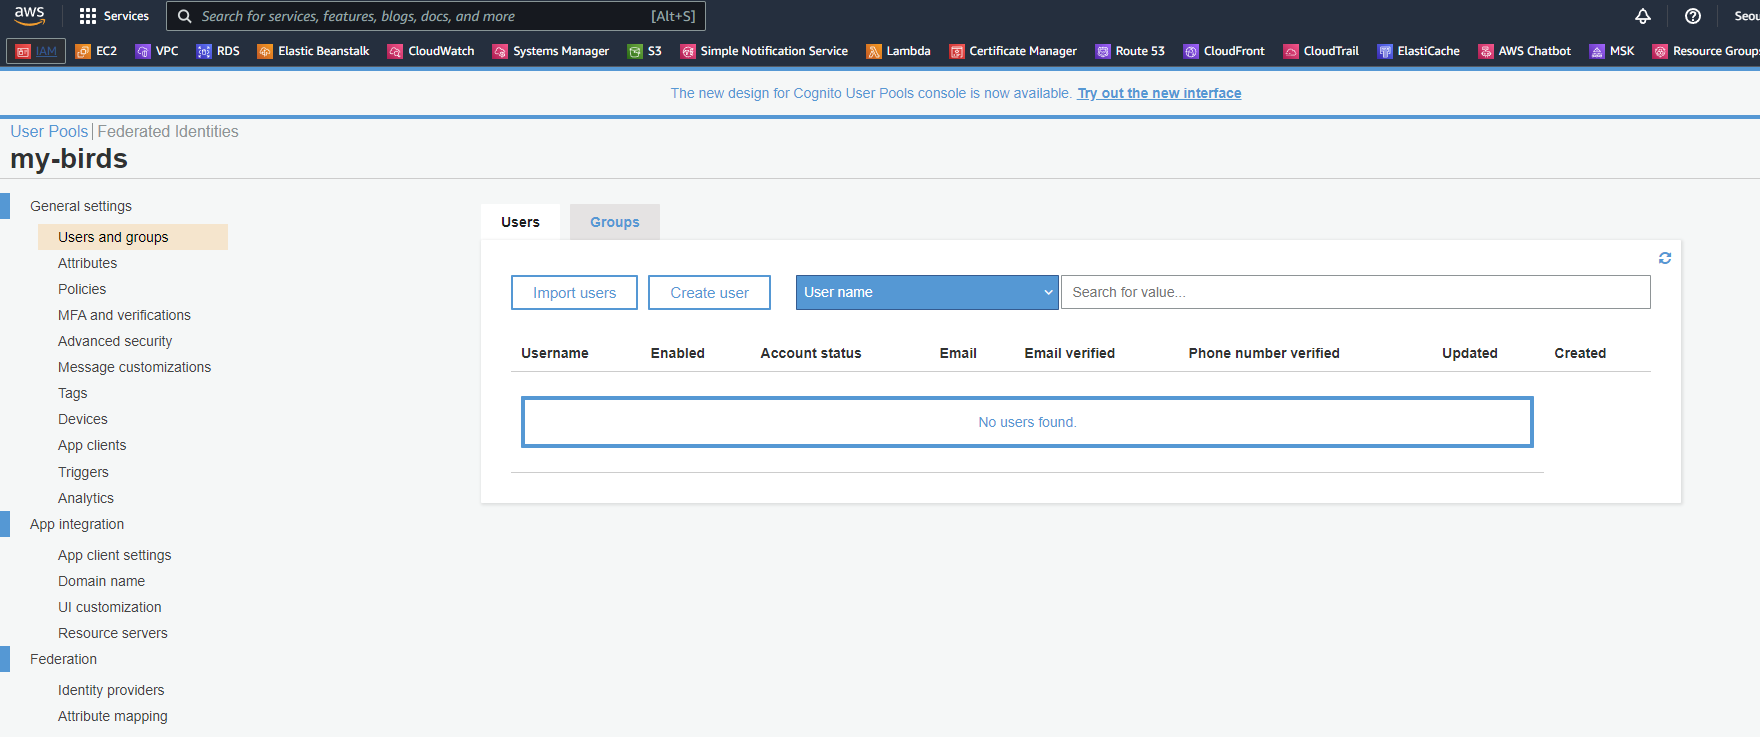Open the VPC bookmark shortcut
This screenshot has height=737, width=1760.
coord(157,51)
